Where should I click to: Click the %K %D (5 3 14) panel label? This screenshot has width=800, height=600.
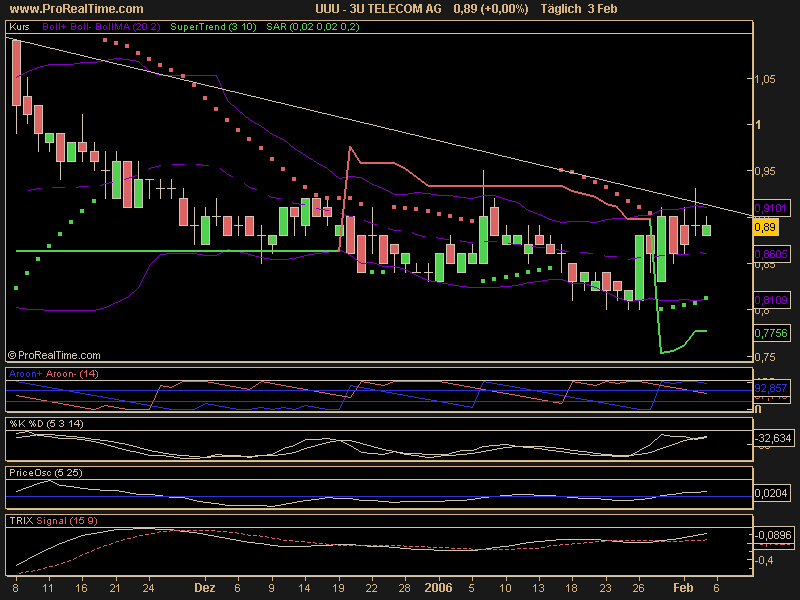[46, 423]
